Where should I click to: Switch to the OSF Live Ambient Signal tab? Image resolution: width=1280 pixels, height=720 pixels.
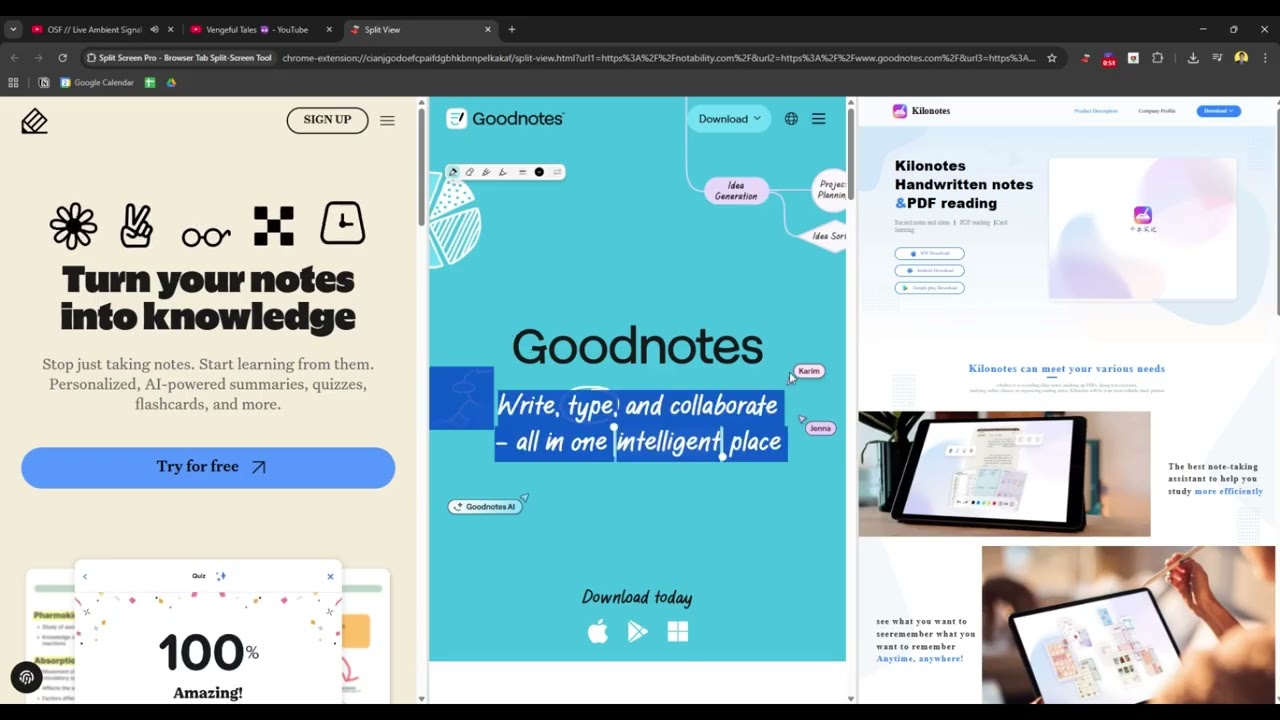(x=95, y=30)
